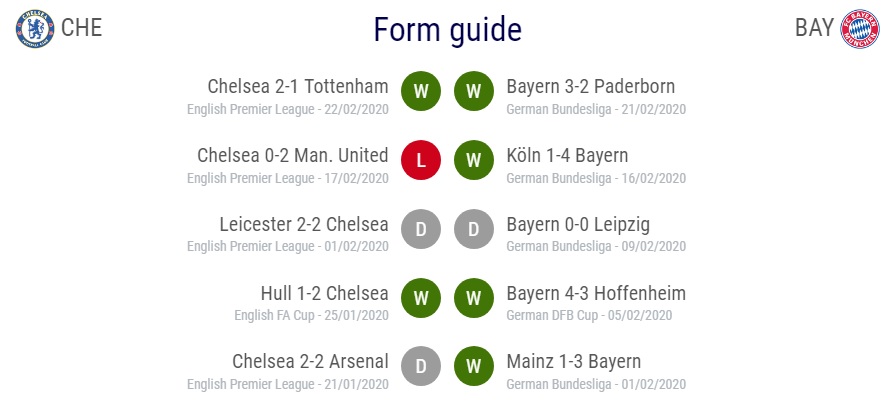Open the Chelsea 2-2 Arsenal match result
This screenshot has height=407, width=889.
[x=311, y=362]
